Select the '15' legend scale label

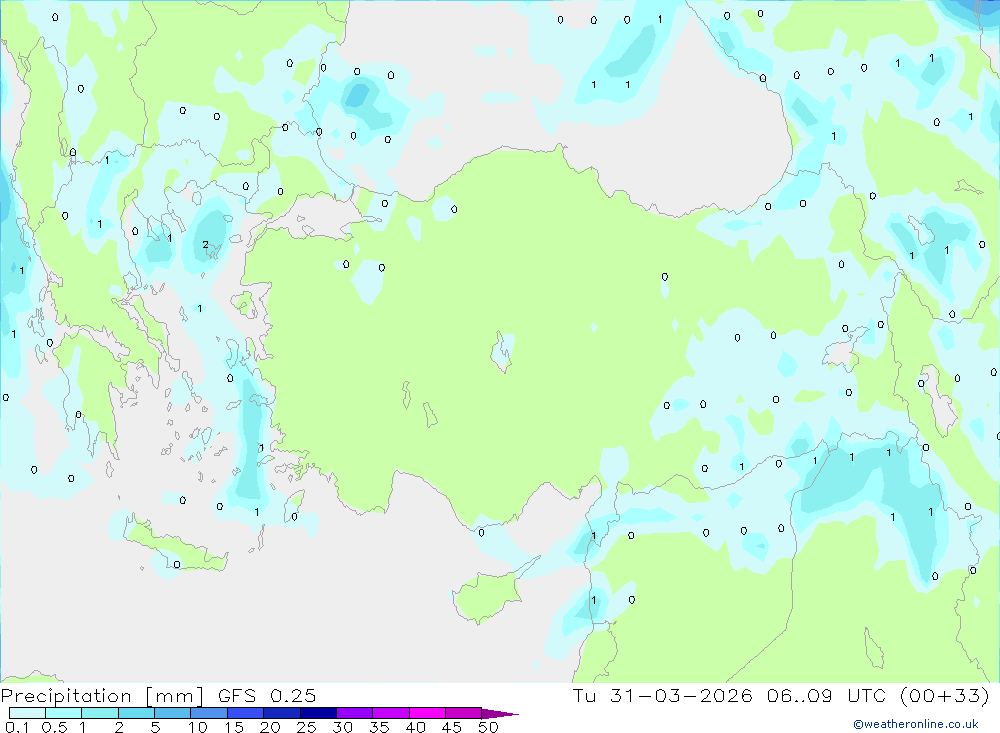coord(234,727)
